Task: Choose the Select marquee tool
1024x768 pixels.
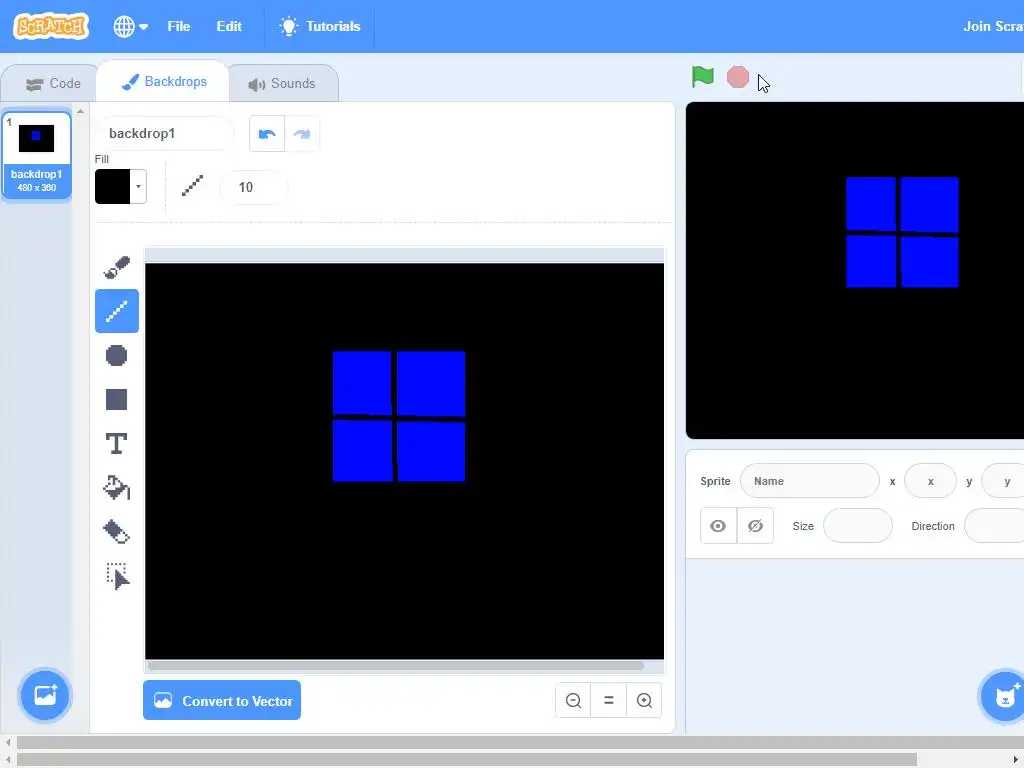Action: [x=117, y=576]
